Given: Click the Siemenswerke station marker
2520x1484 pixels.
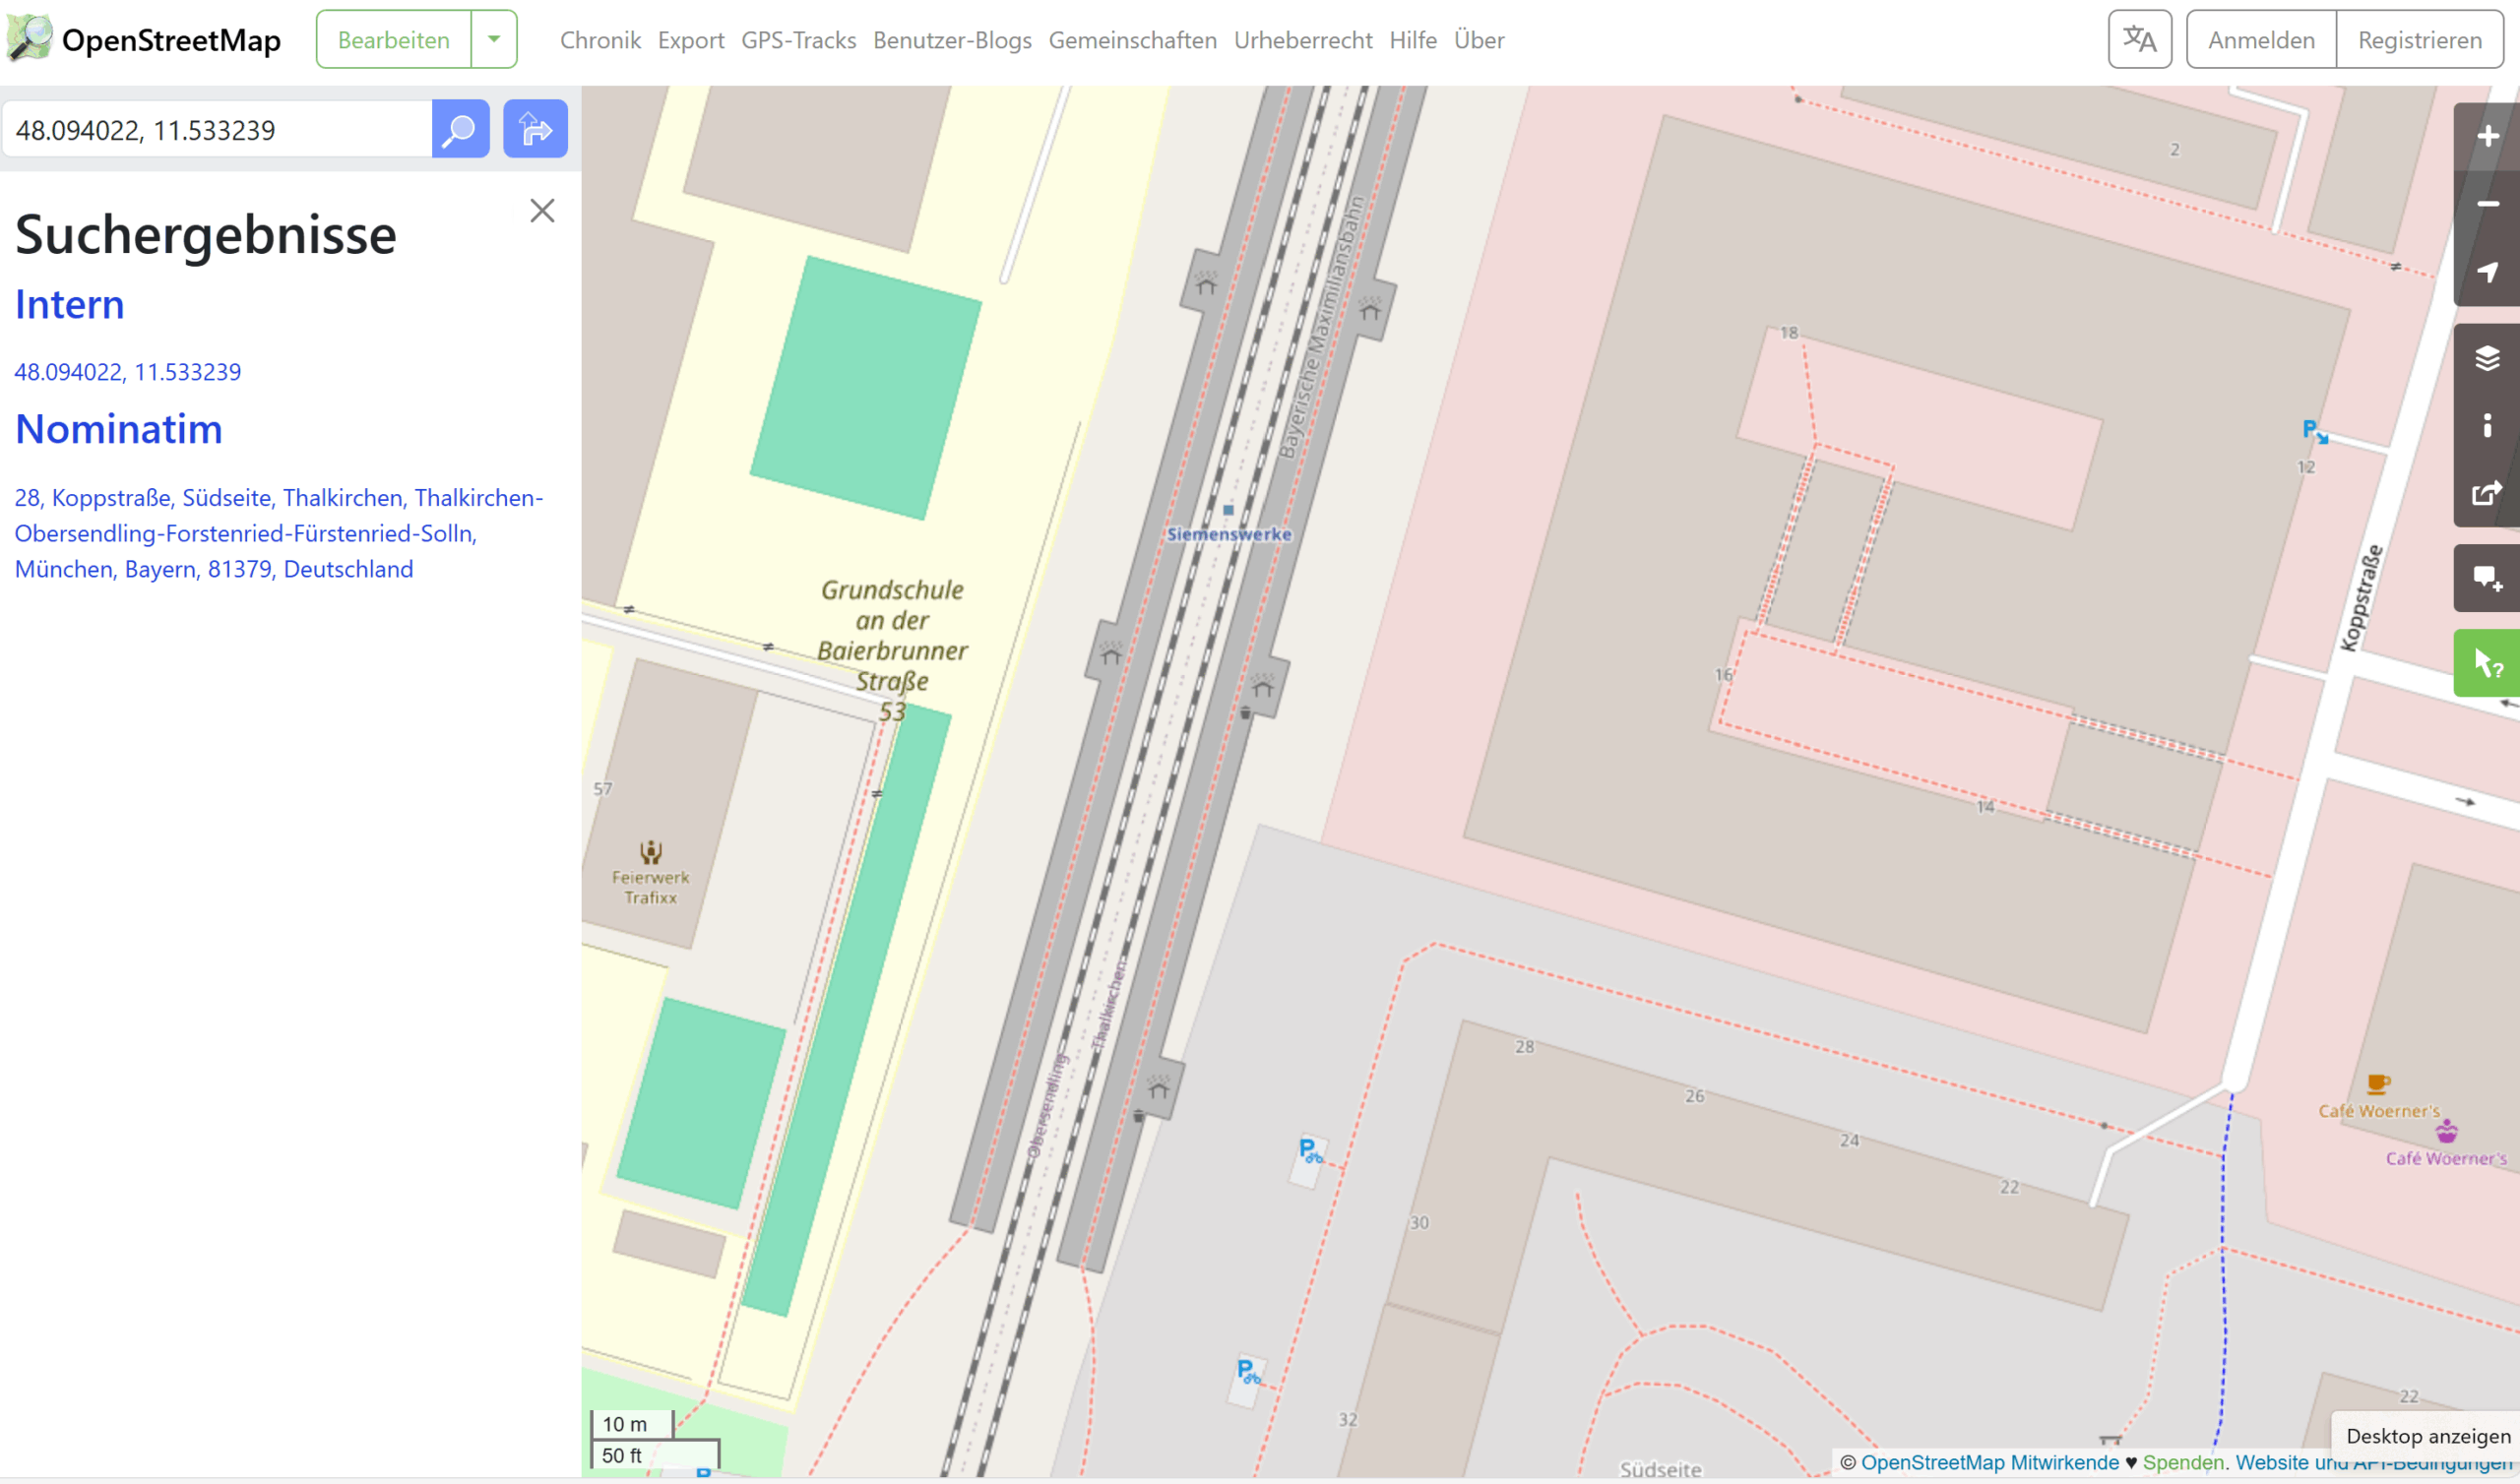Looking at the screenshot, I should 1228,510.
